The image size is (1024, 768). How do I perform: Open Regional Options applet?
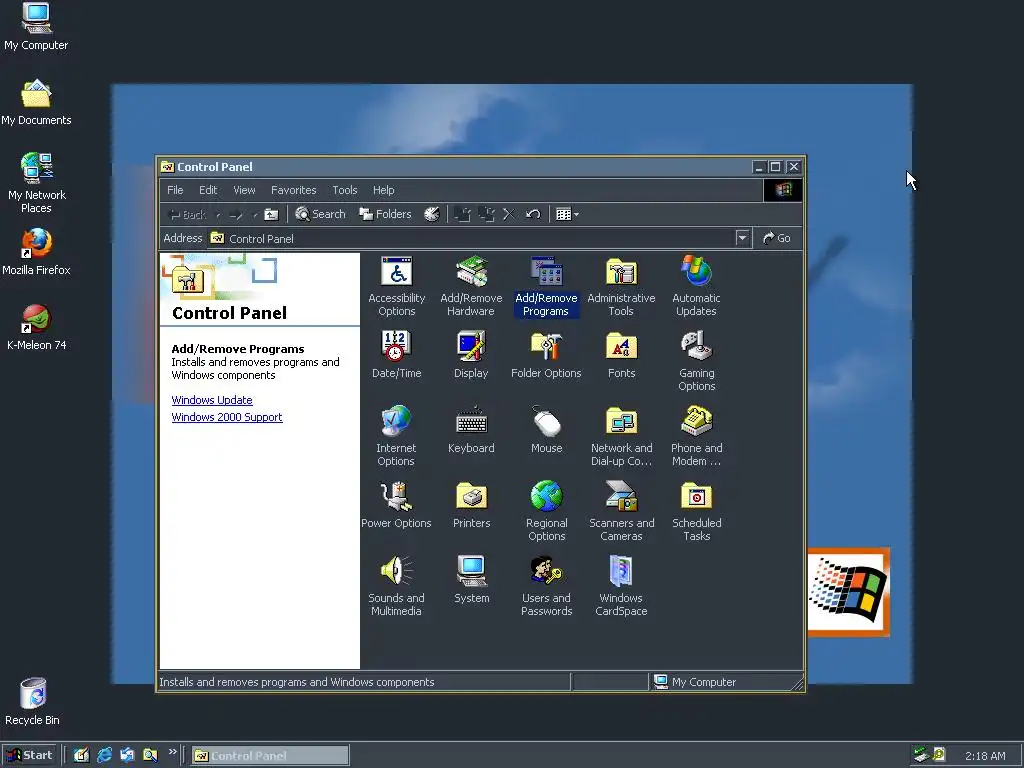click(547, 511)
